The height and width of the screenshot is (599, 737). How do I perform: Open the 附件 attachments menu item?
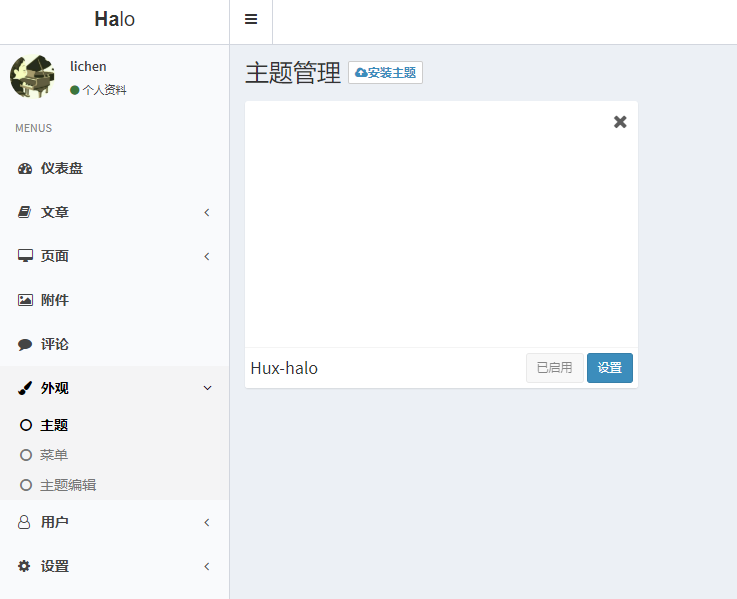click(x=115, y=300)
